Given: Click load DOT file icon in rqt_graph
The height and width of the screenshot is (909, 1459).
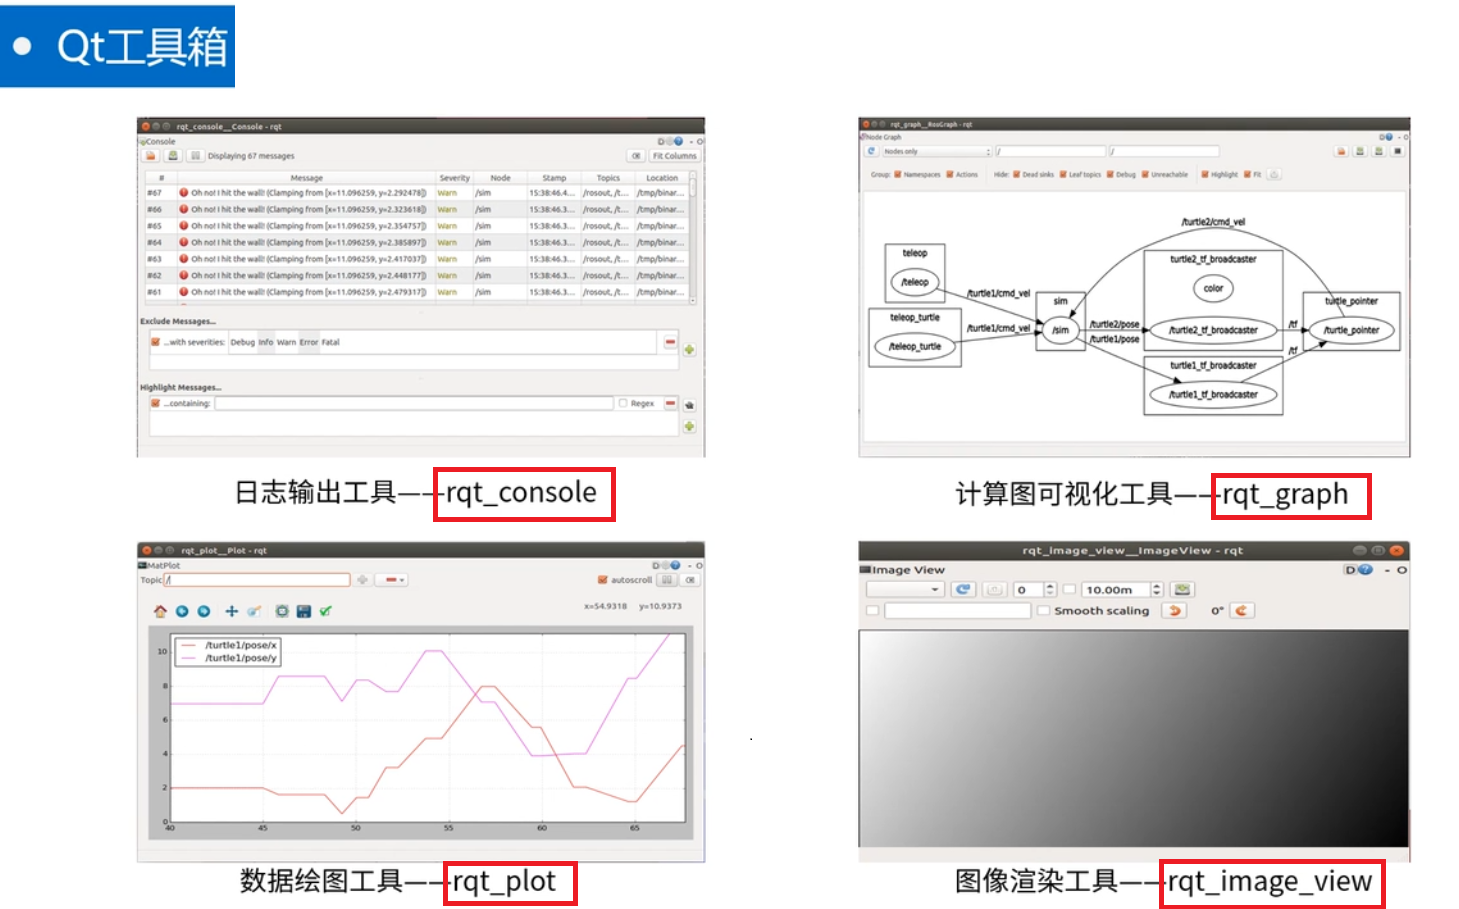Looking at the screenshot, I should [x=1341, y=151].
